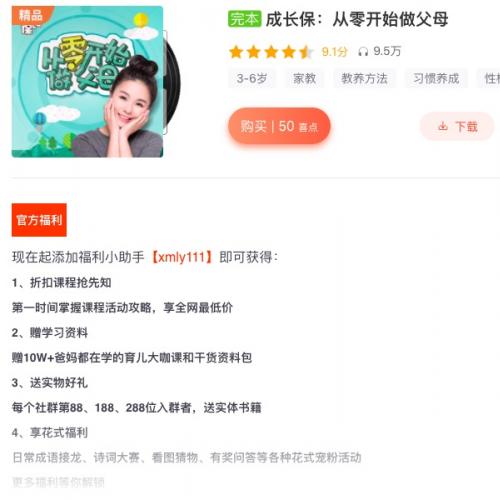This screenshot has height=500, width=500.
Task: Click the 精品 corner badge on cover
Action: (x=30, y=15)
